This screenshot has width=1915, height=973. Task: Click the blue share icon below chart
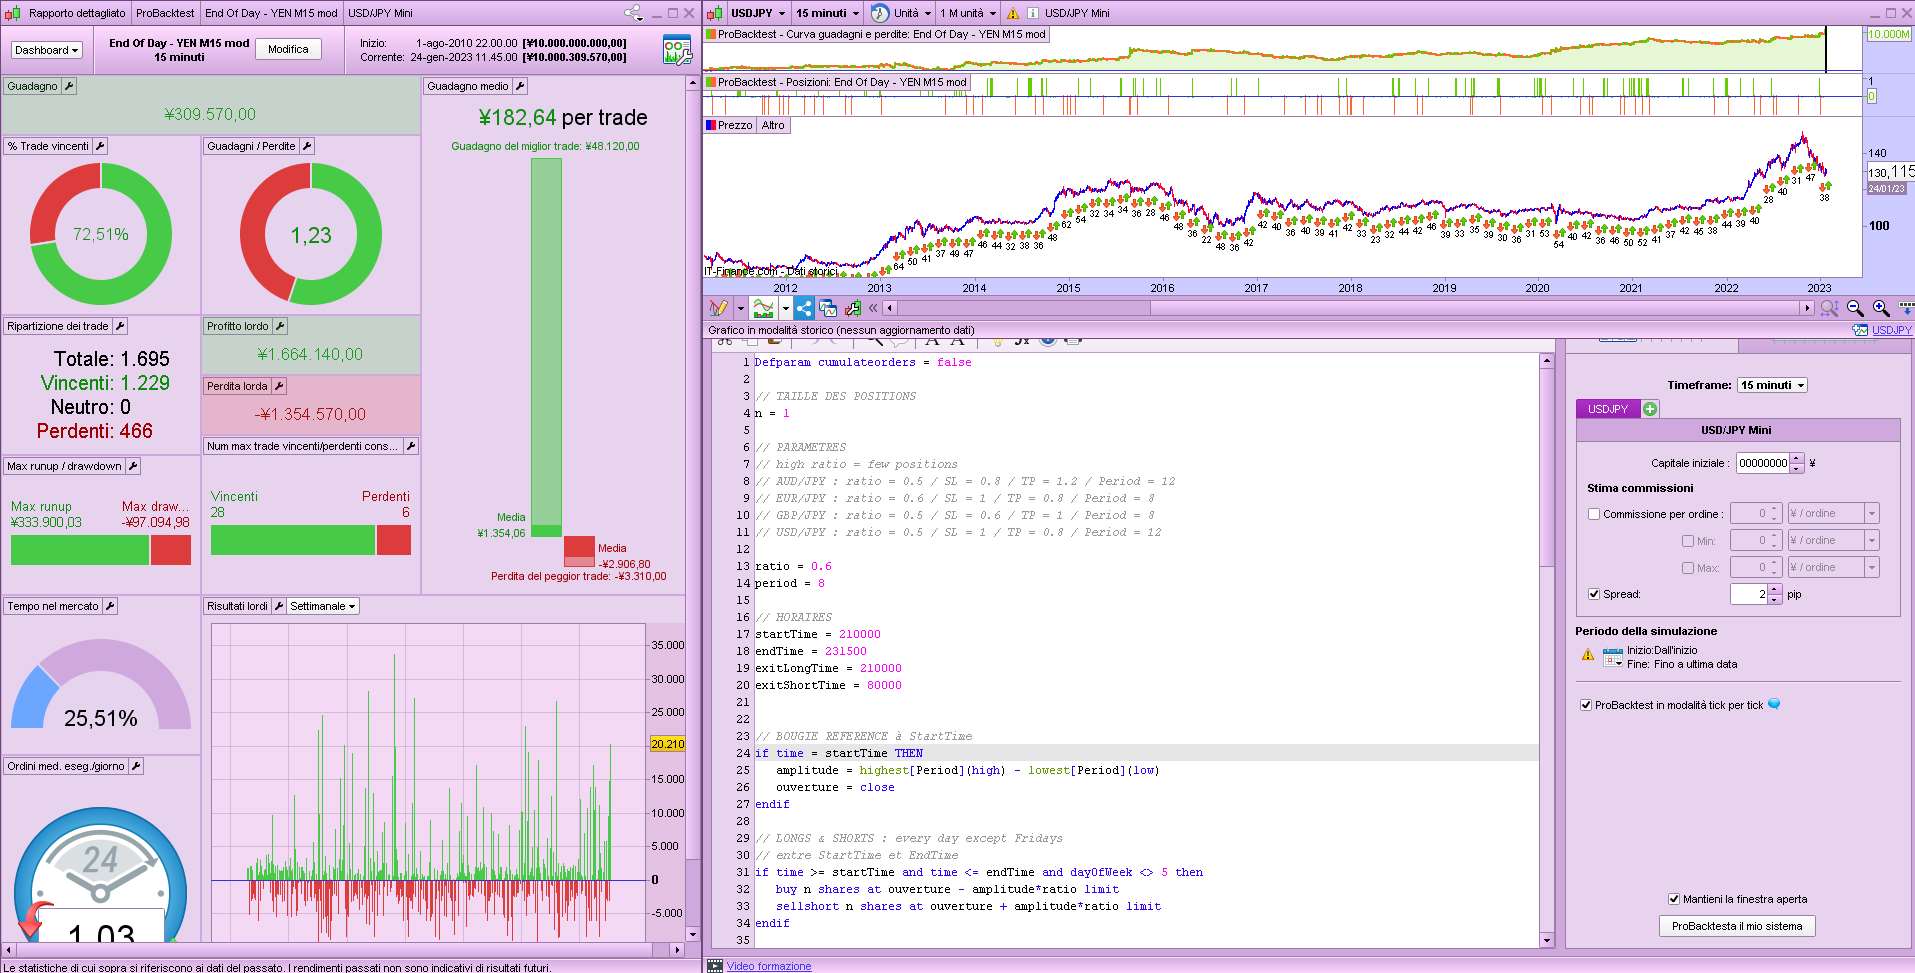pos(804,308)
